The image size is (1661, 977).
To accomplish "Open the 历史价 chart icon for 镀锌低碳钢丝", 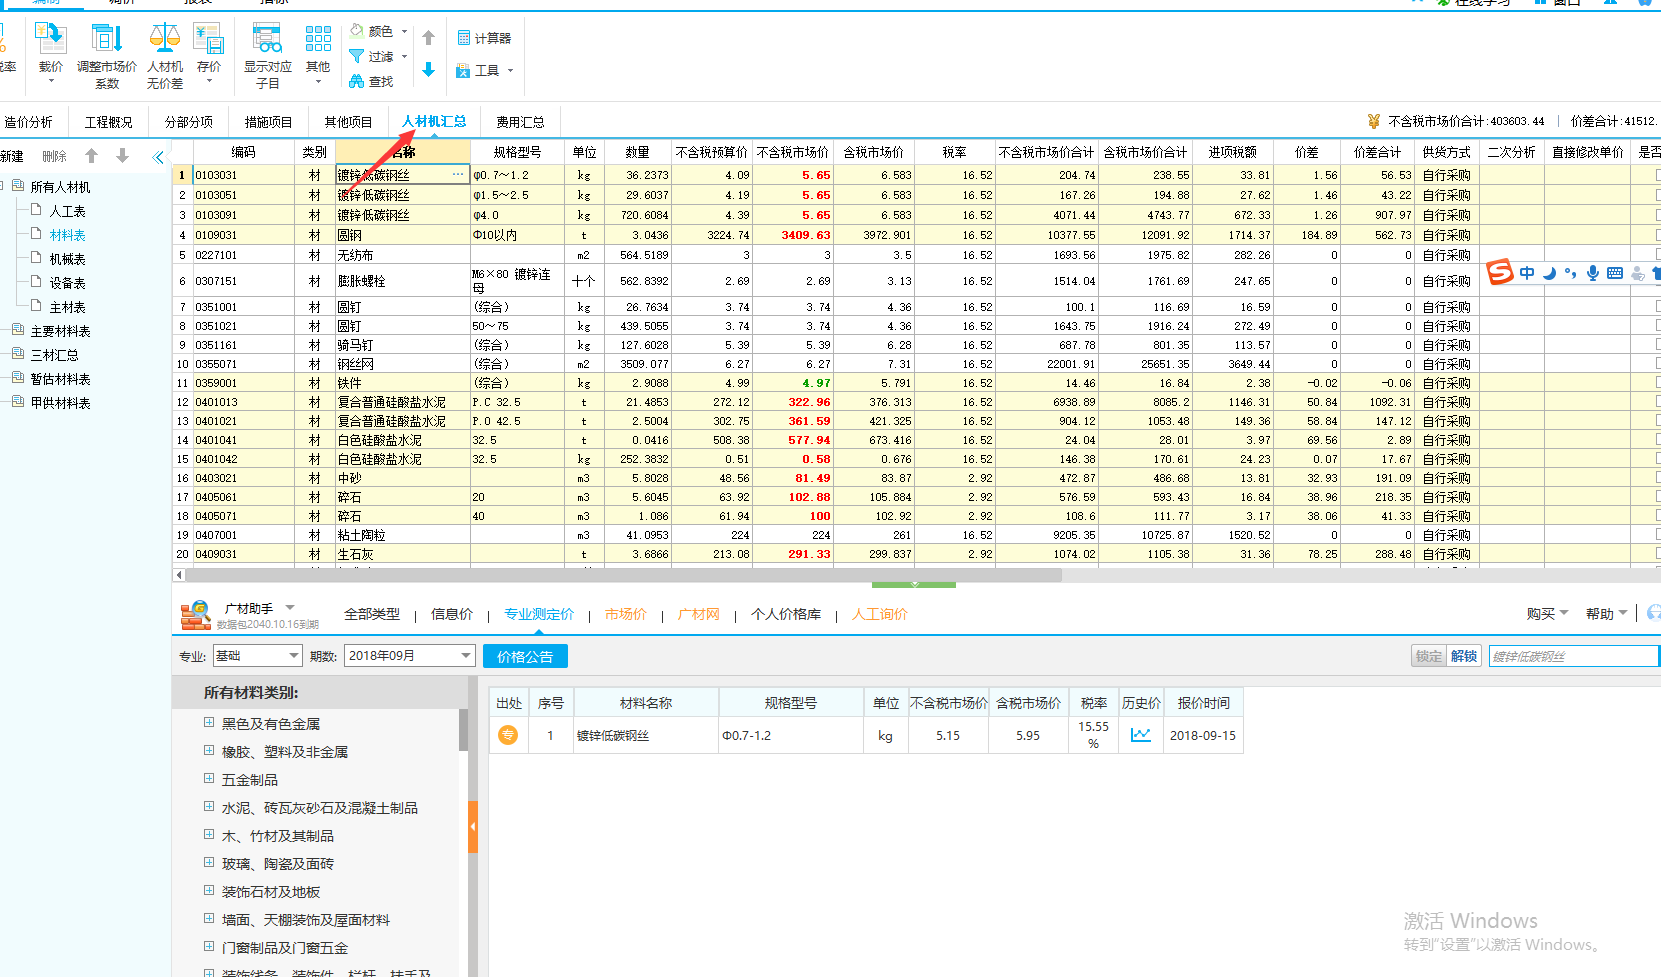I will (1140, 735).
